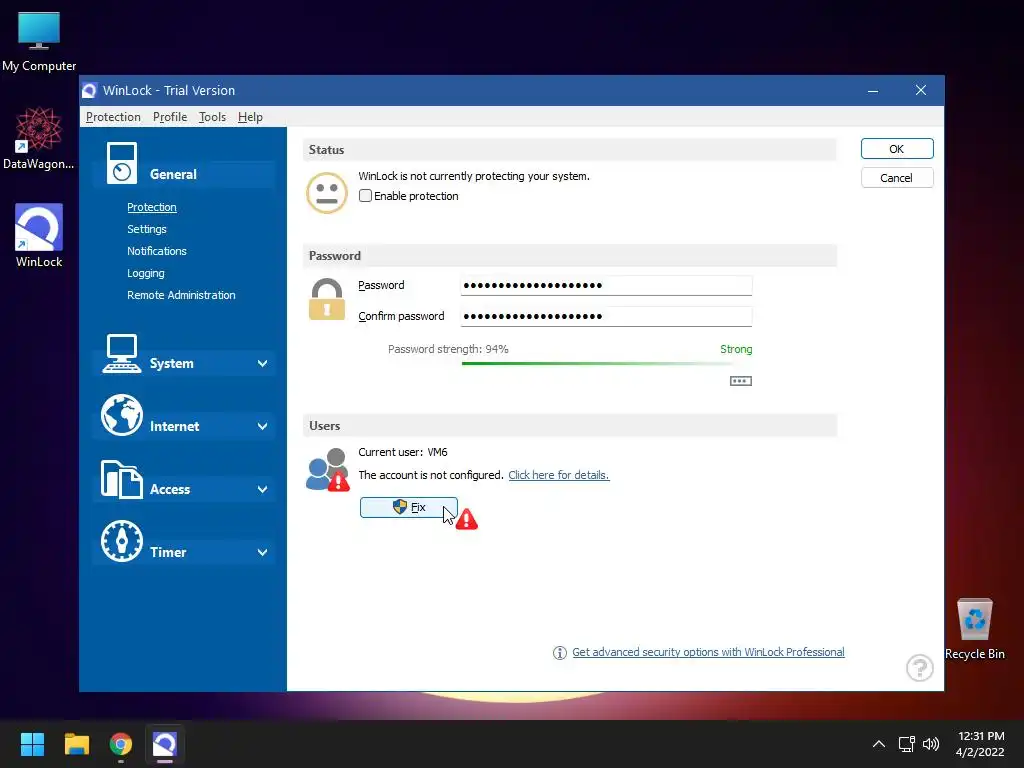Click the WinLock title bar logo

tap(89, 90)
